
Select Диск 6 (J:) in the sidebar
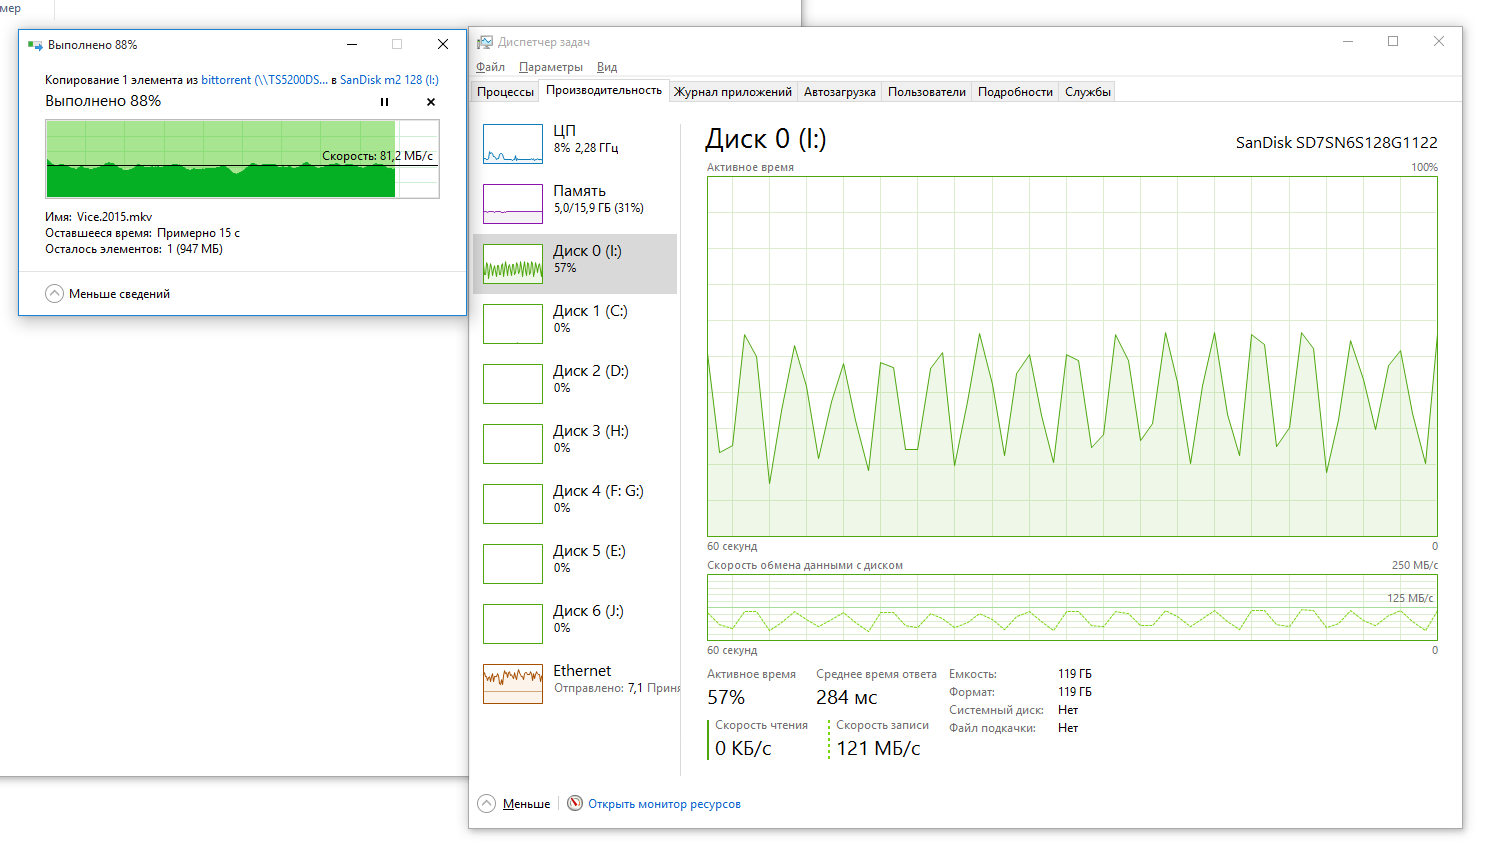point(575,624)
